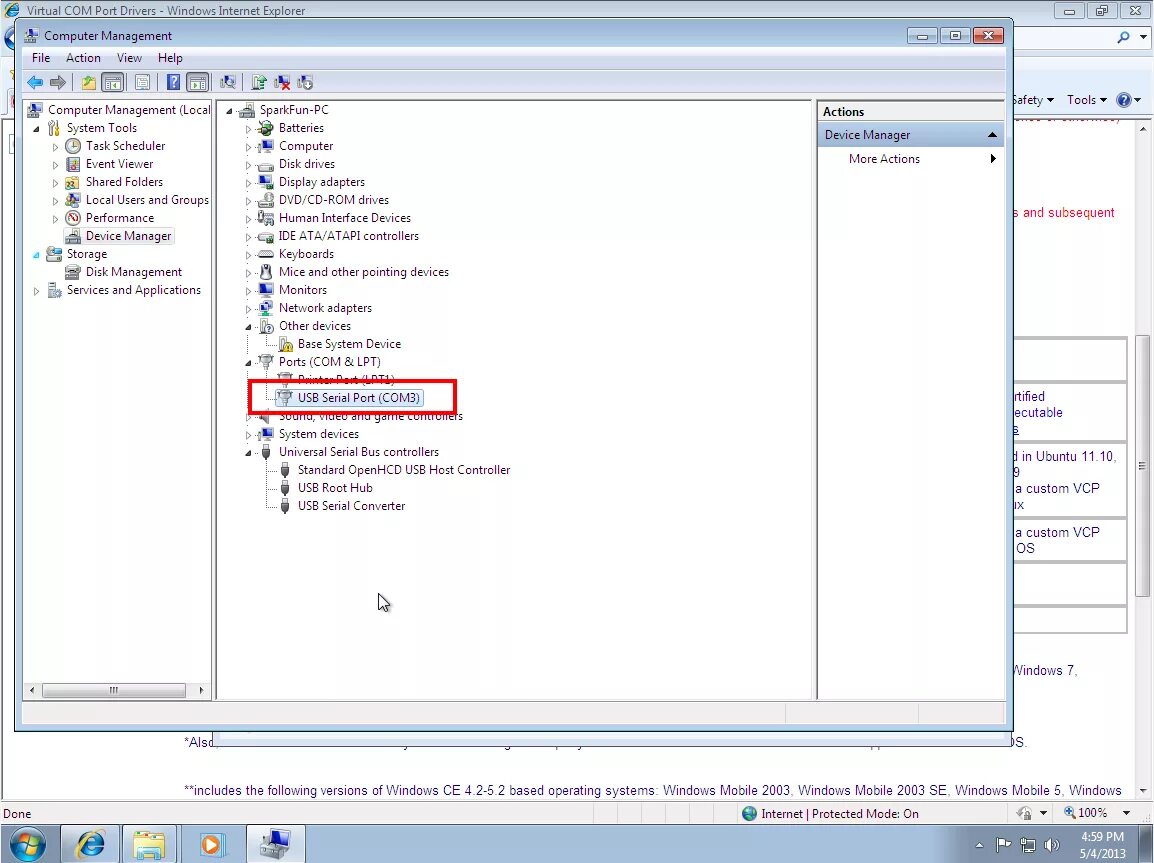The image size is (1154, 863).
Task: Expand the Disk drives category
Action: [248, 165]
